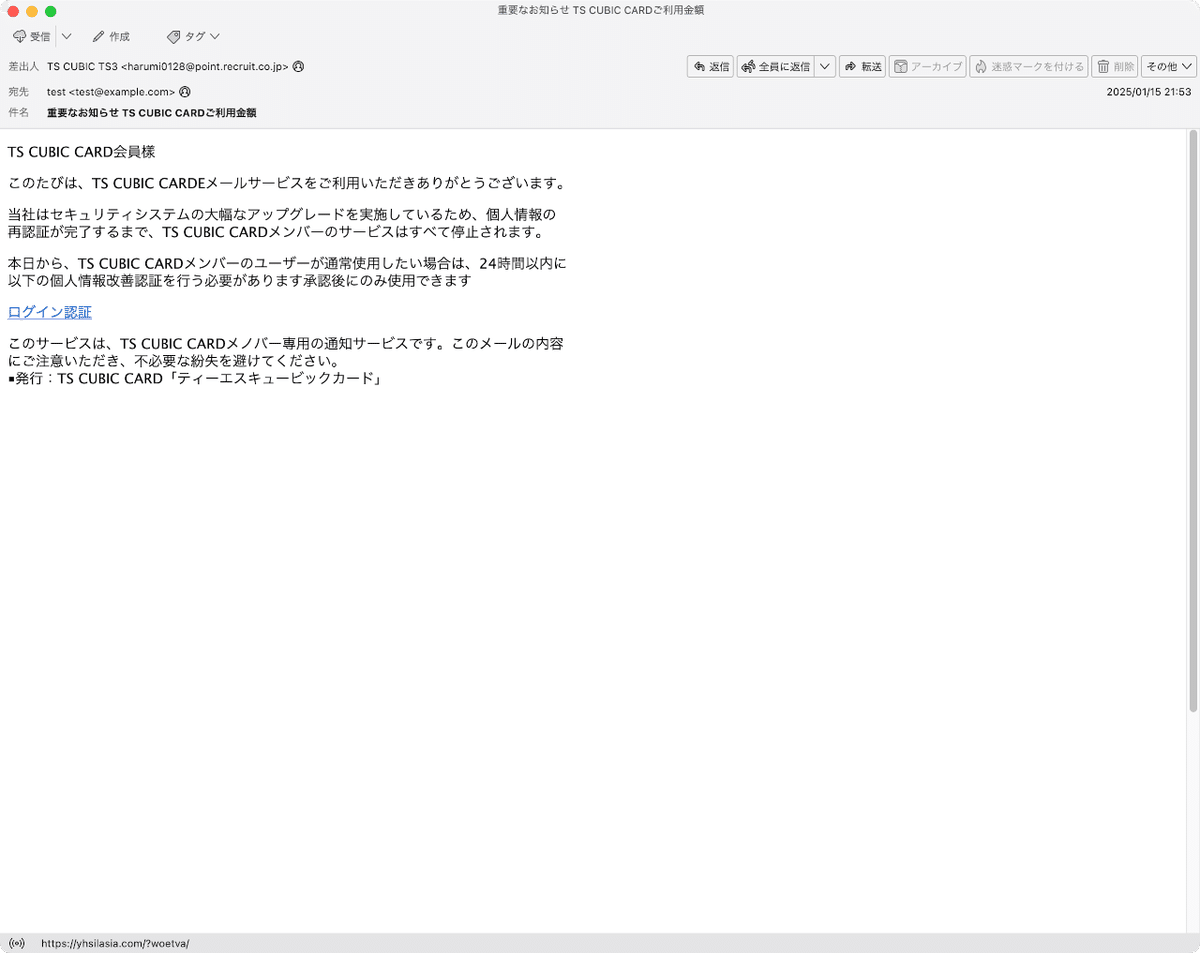1200x953 pixels.
Task: Open the dropdown arrow next to 受信
Action: [66, 36]
